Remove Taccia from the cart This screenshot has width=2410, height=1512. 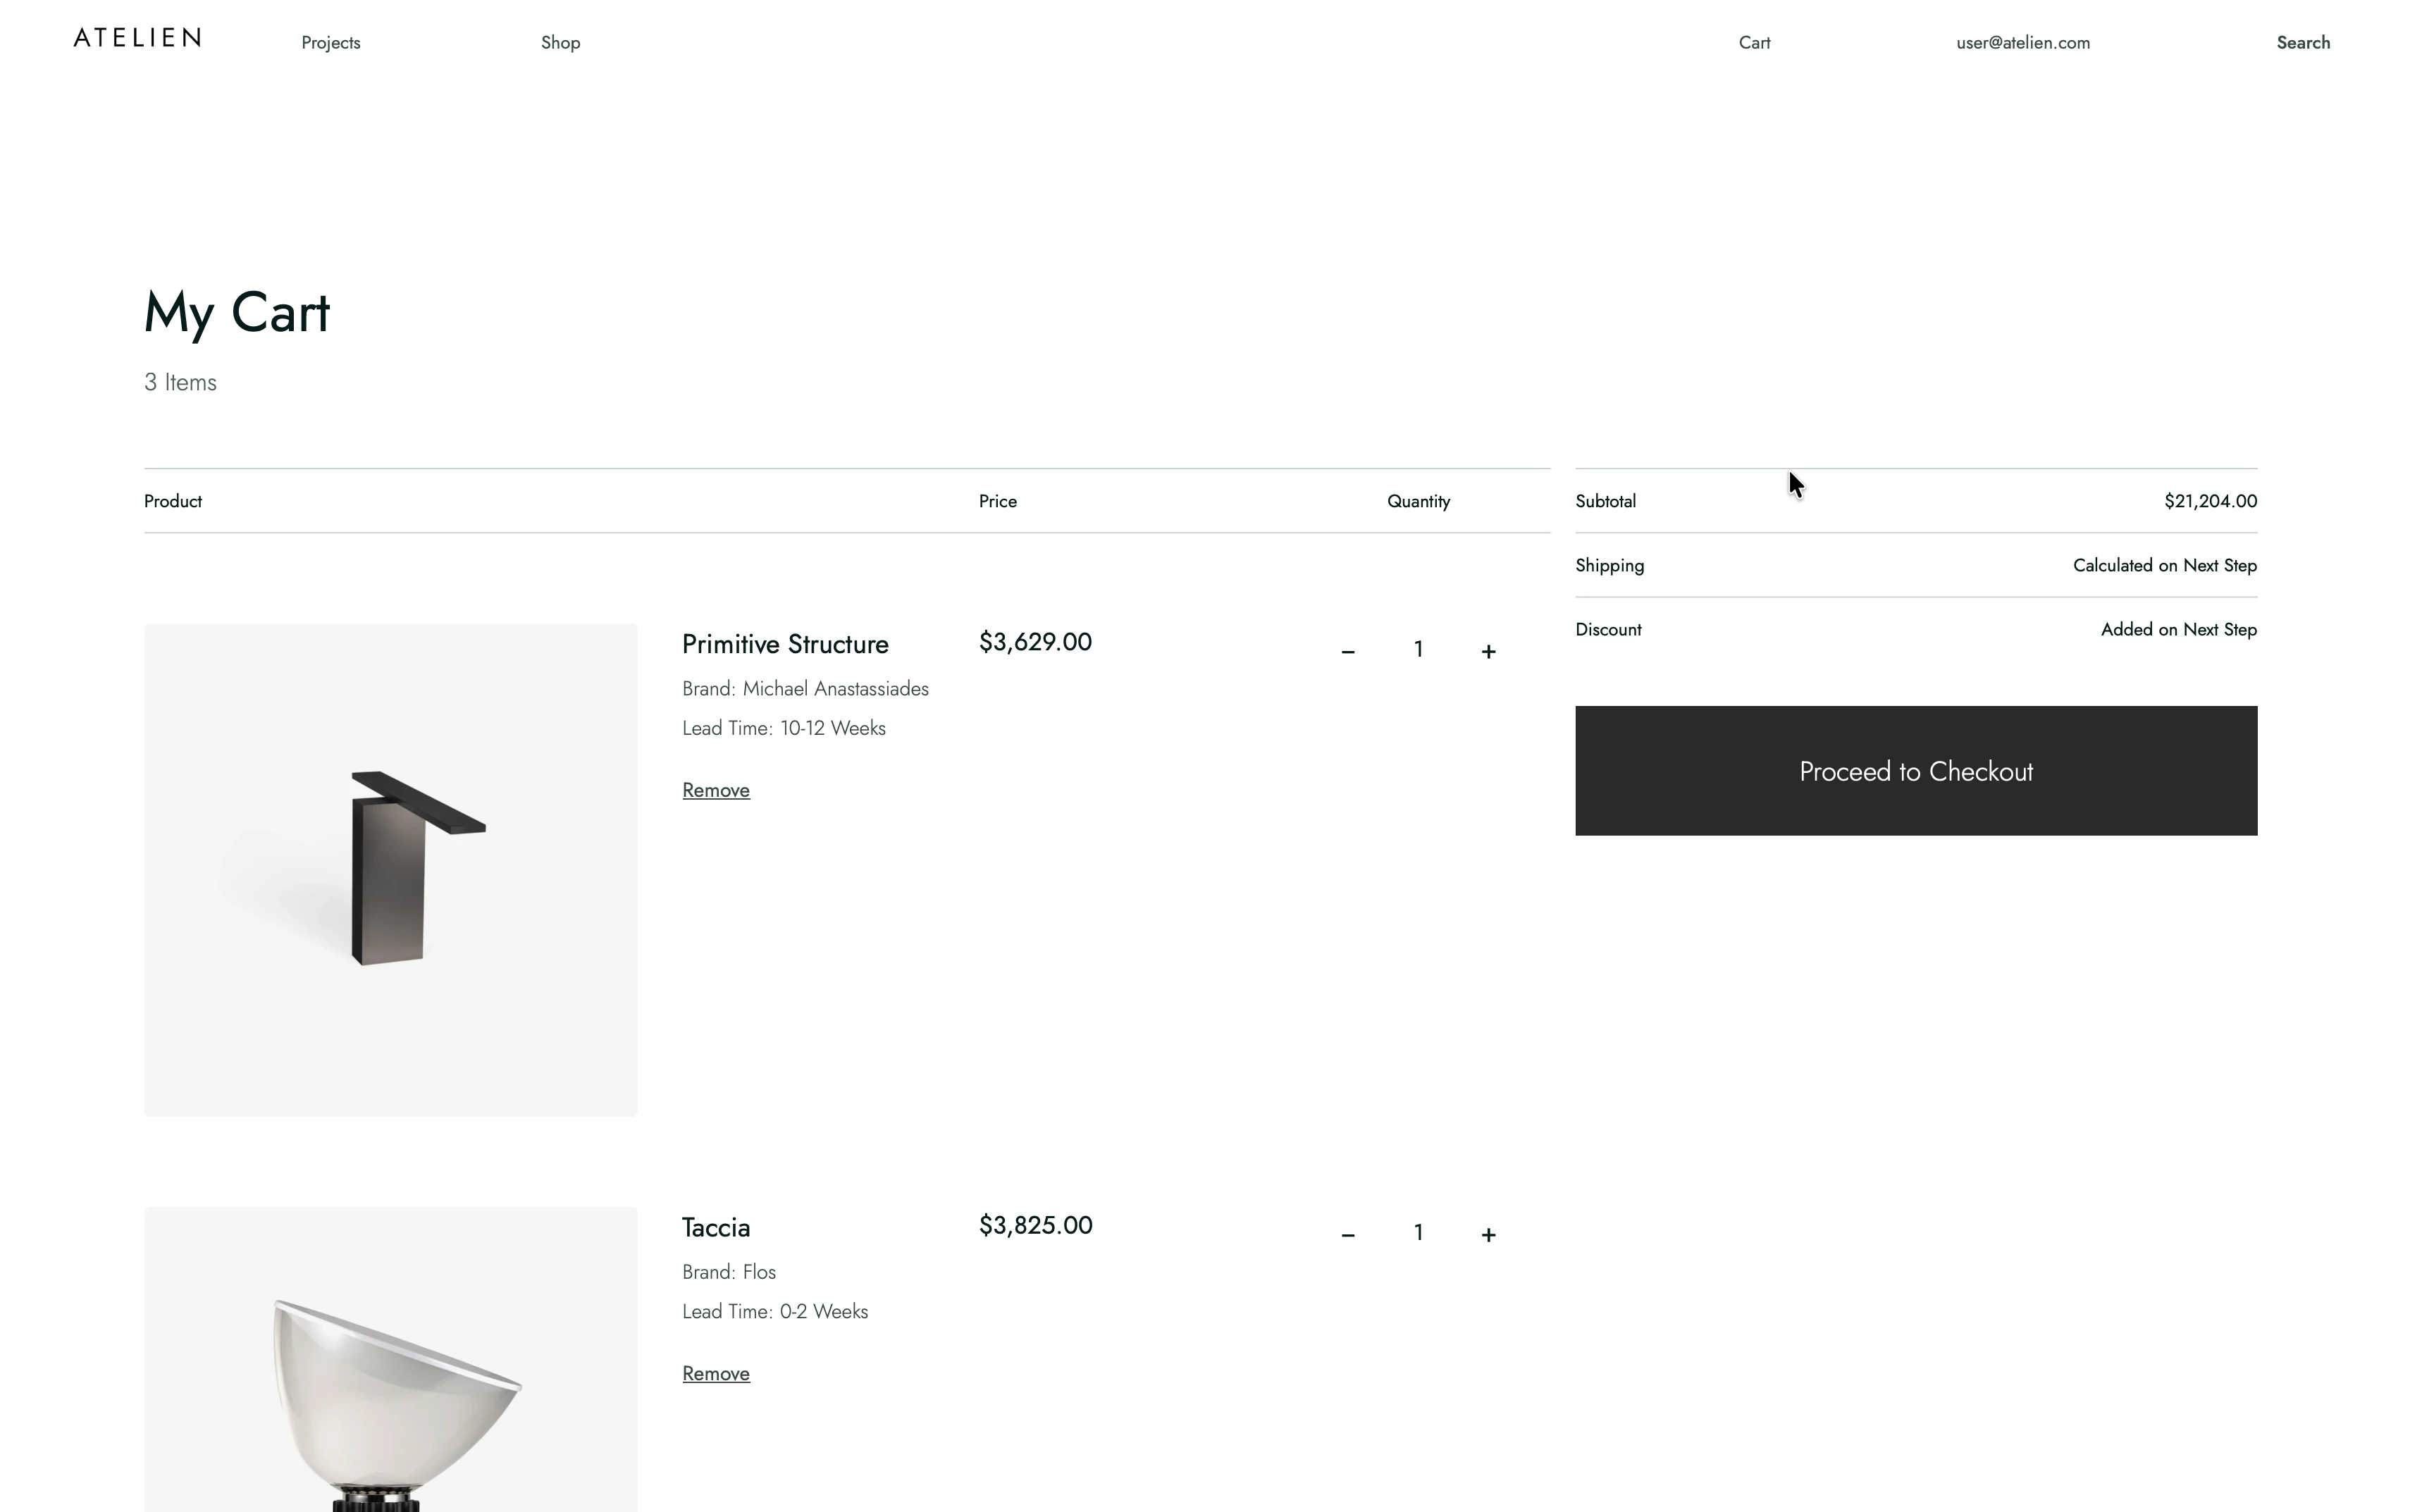[x=716, y=1373]
